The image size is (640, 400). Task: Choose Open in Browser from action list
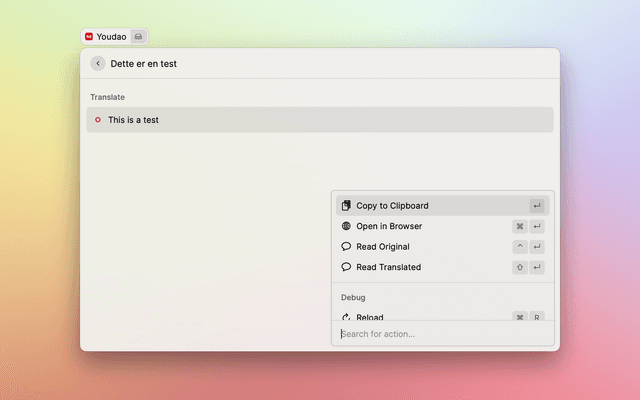pyautogui.click(x=389, y=226)
